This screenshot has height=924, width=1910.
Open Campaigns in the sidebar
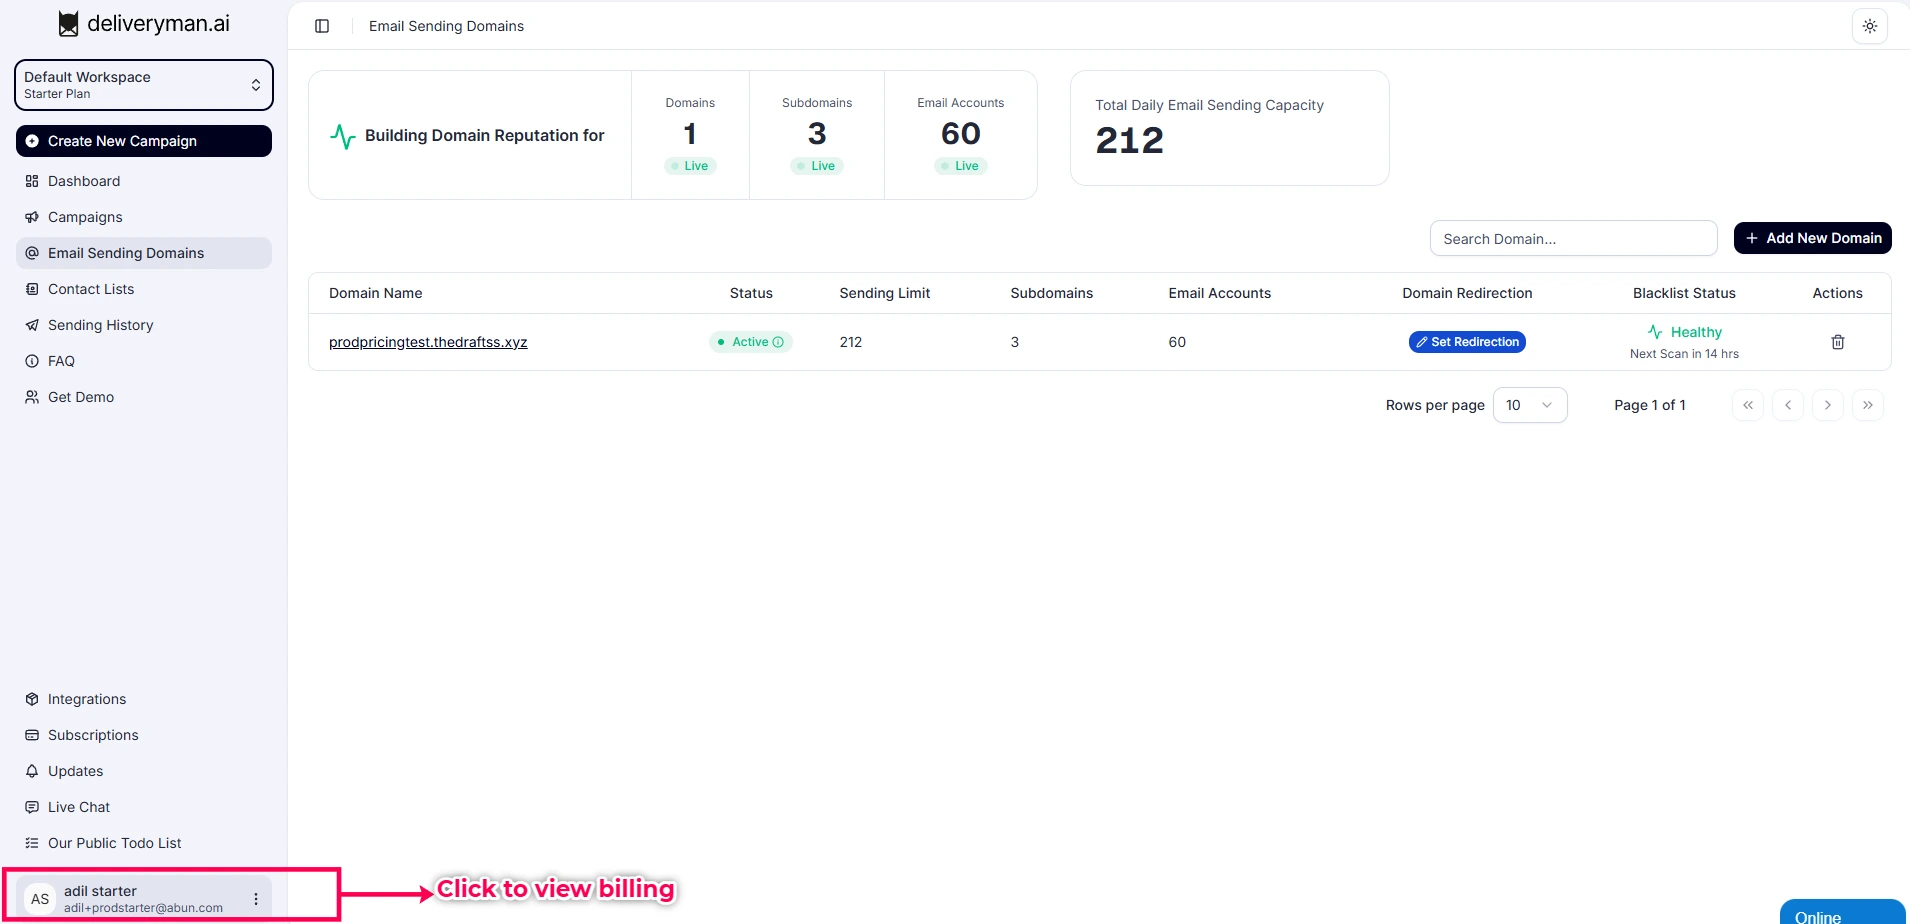(x=85, y=217)
